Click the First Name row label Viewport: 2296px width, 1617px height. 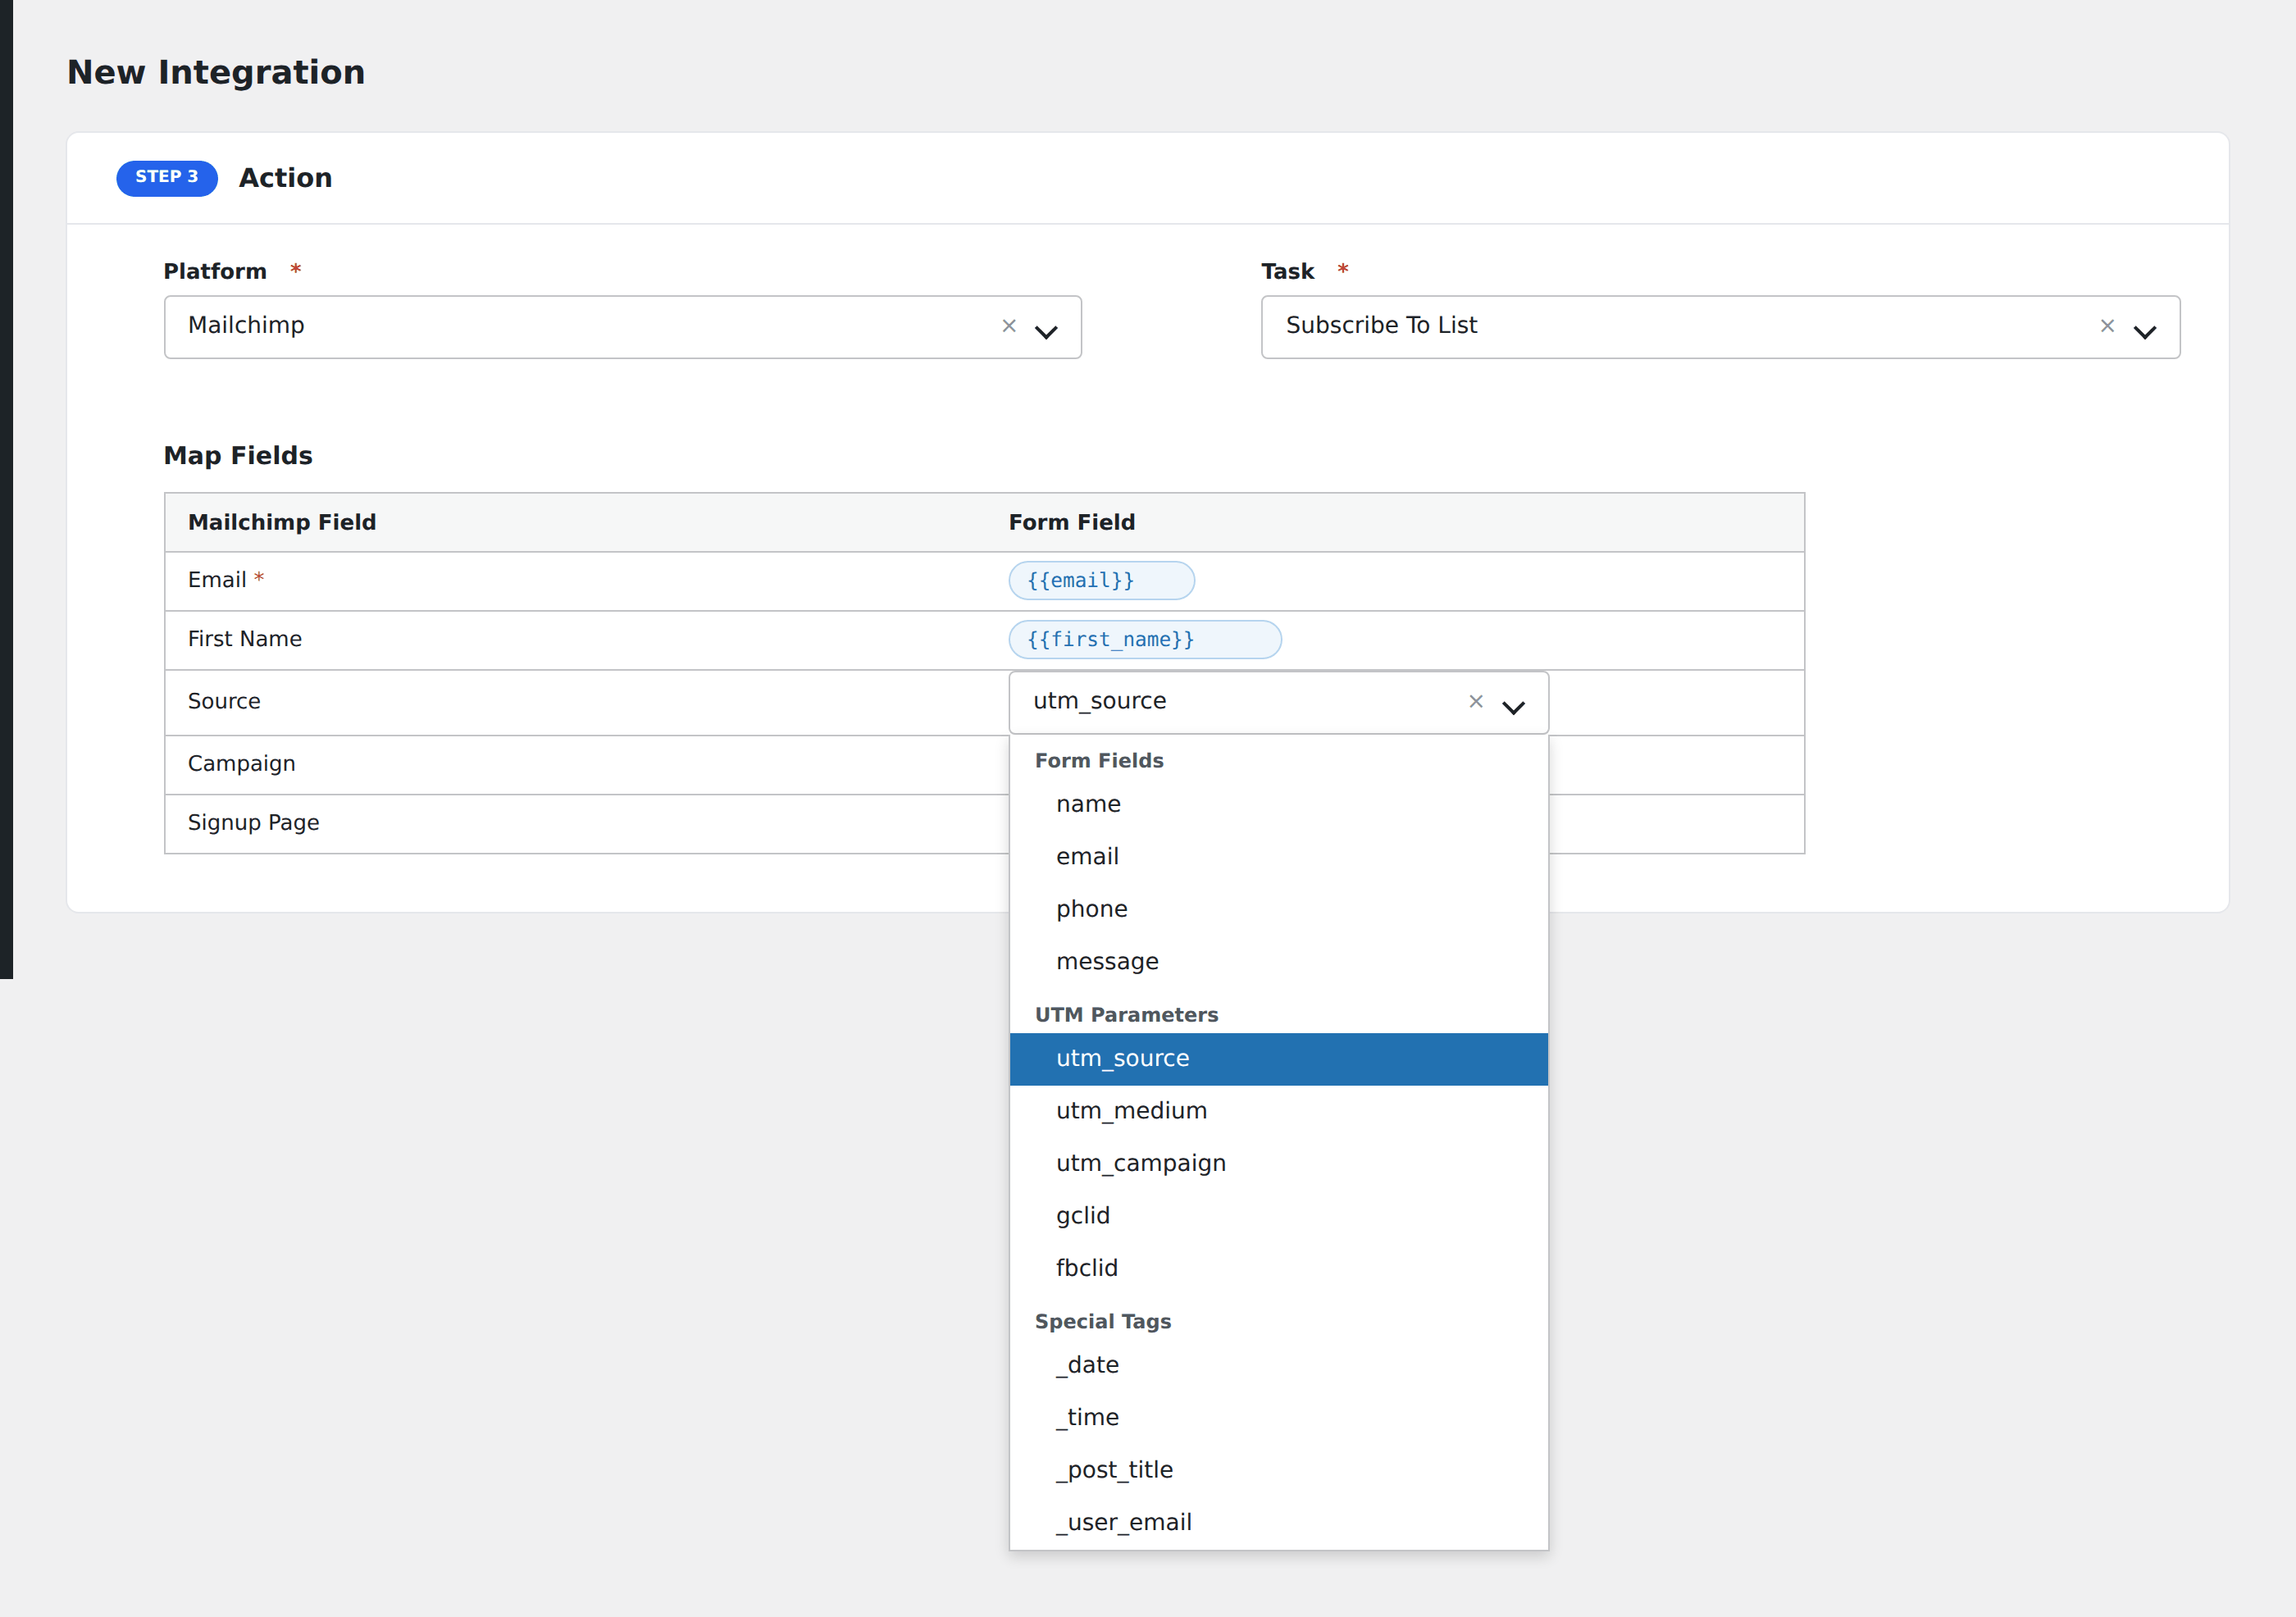click(x=244, y=640)
